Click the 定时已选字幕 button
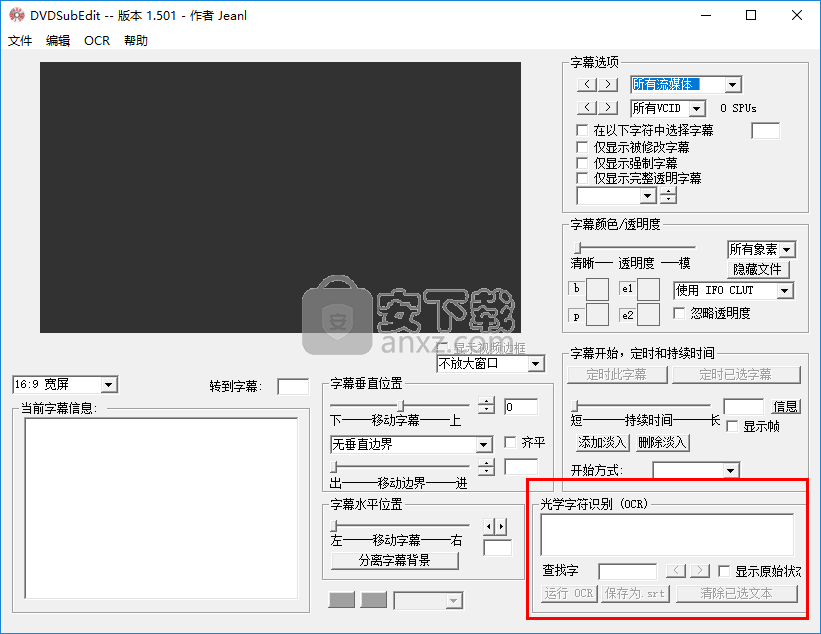821x634 pixels. (736, 374)
